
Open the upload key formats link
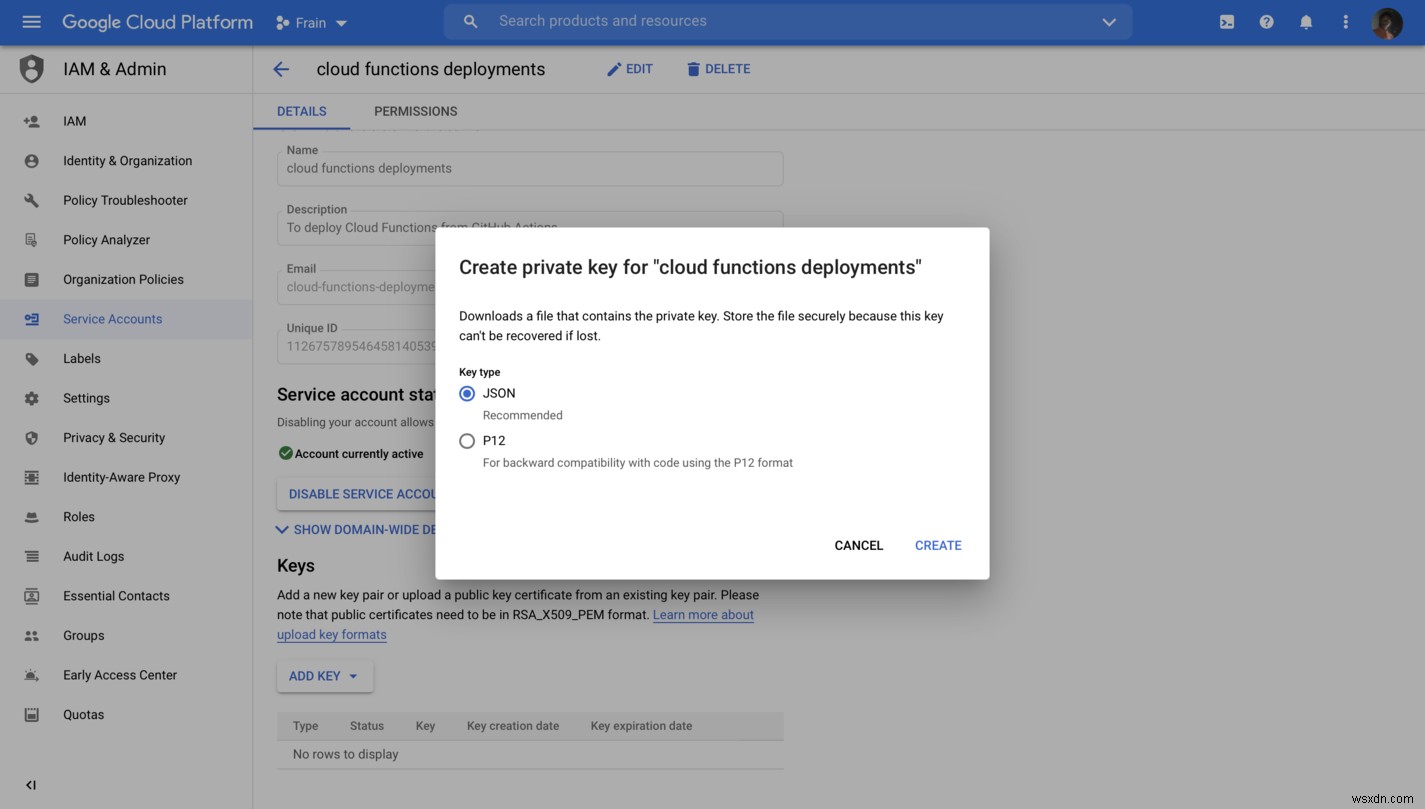(331, 634)
